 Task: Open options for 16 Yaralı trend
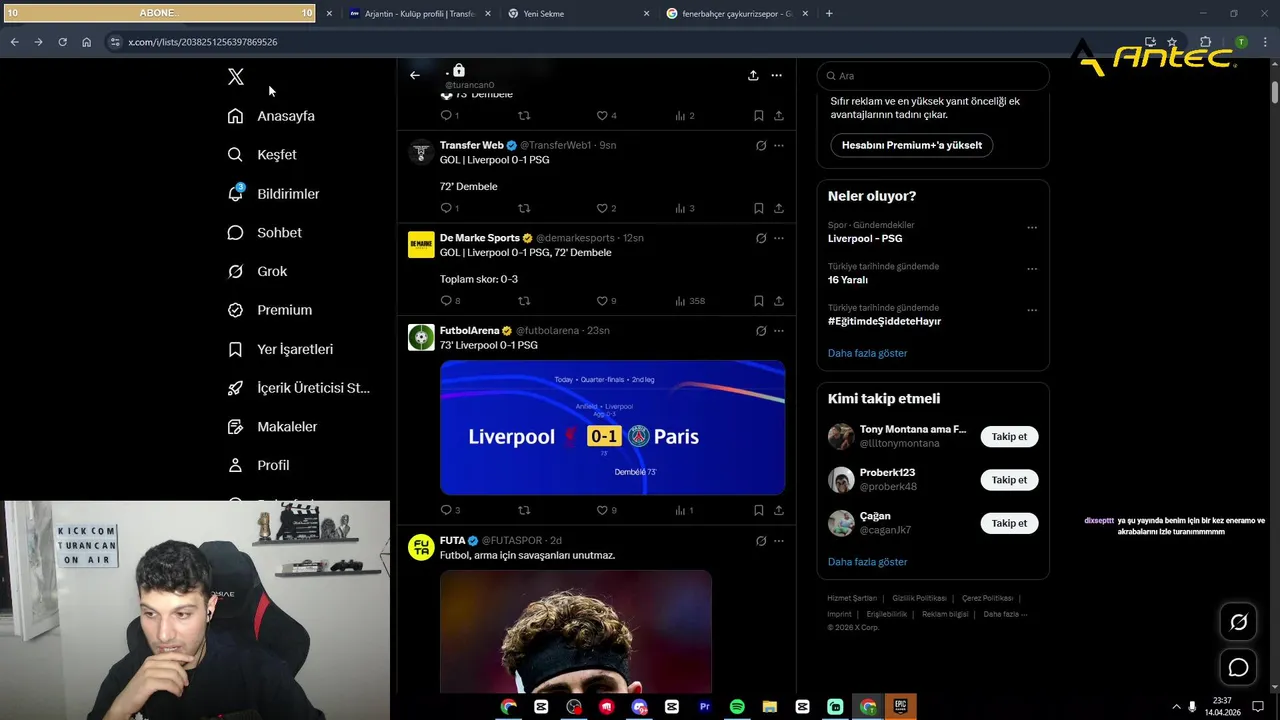pyautogui.click(x=1032, y=269)
